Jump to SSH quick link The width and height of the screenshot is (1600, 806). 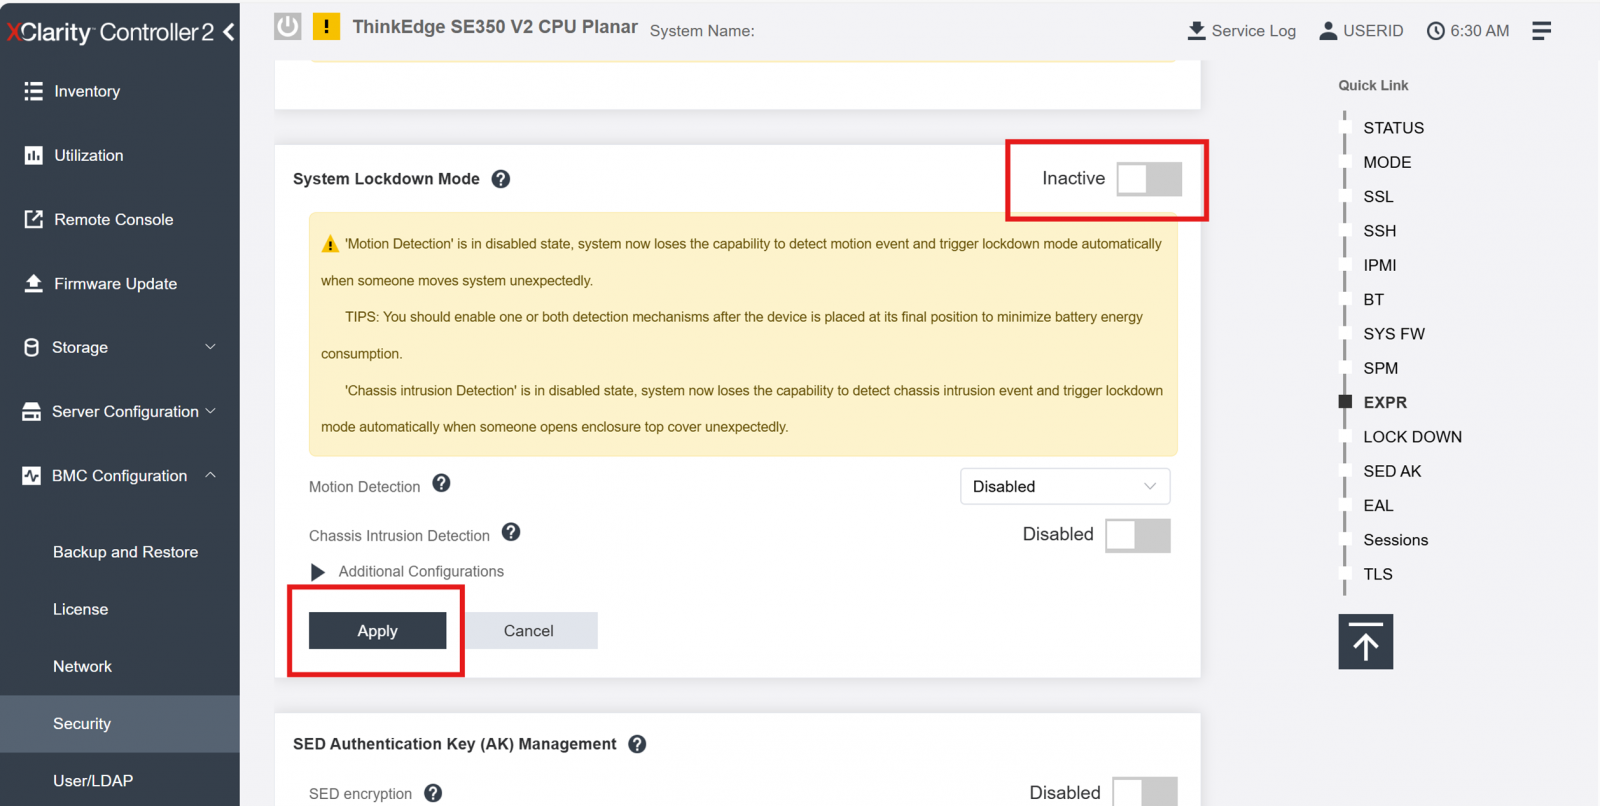pyautogui.click(x=1379, y=231)
